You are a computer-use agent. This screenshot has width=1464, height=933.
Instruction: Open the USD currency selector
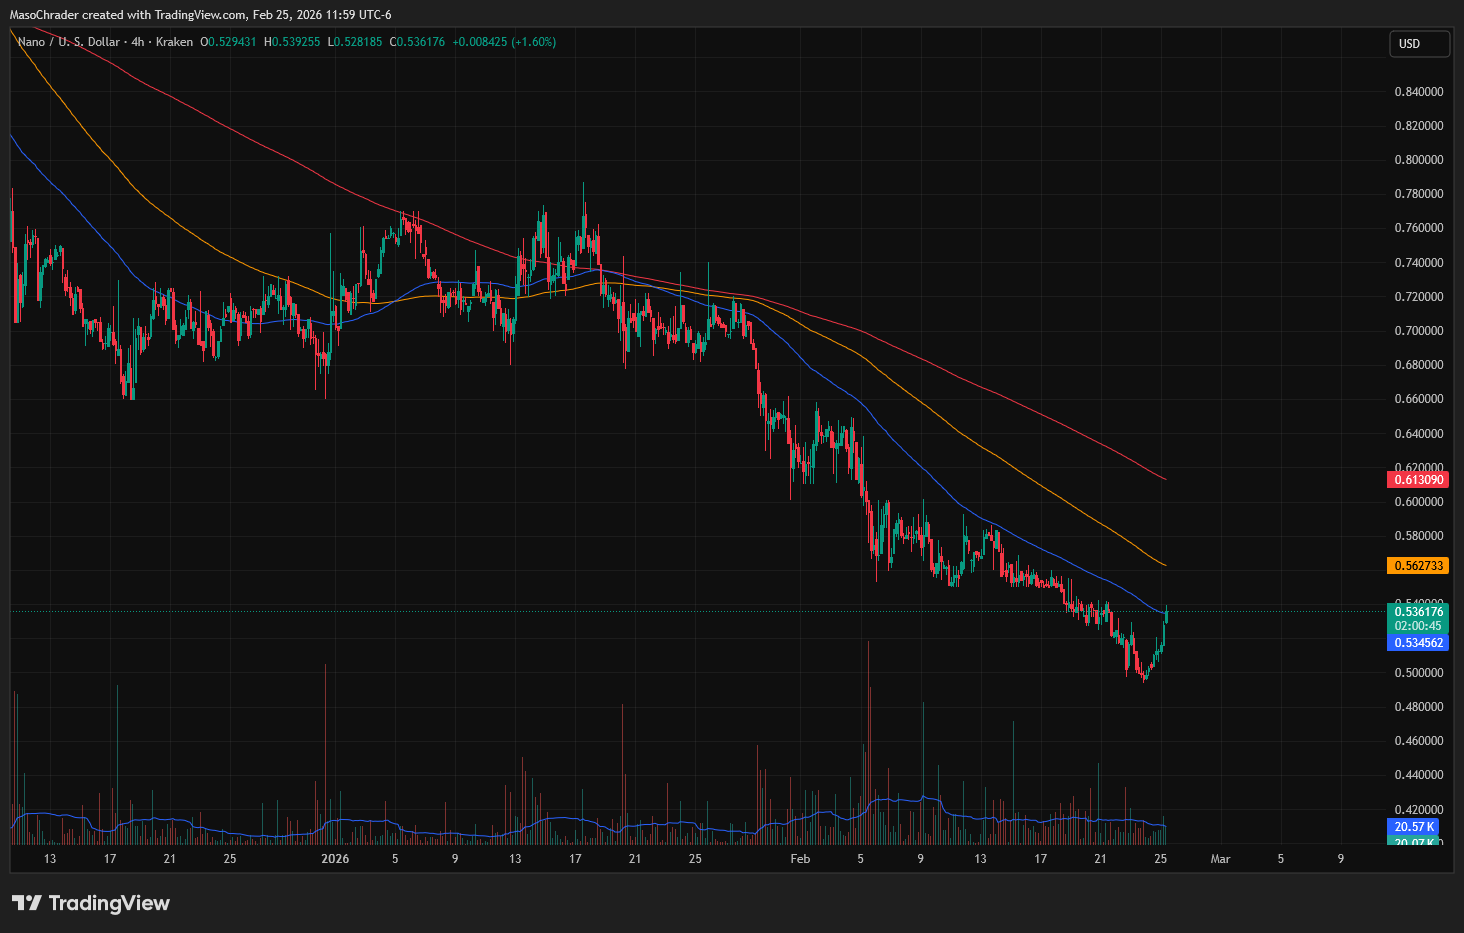pos(1419,44)
